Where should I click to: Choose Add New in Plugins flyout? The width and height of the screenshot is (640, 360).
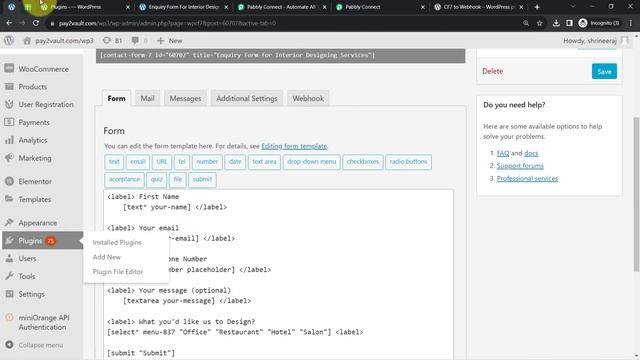point(107,257)
